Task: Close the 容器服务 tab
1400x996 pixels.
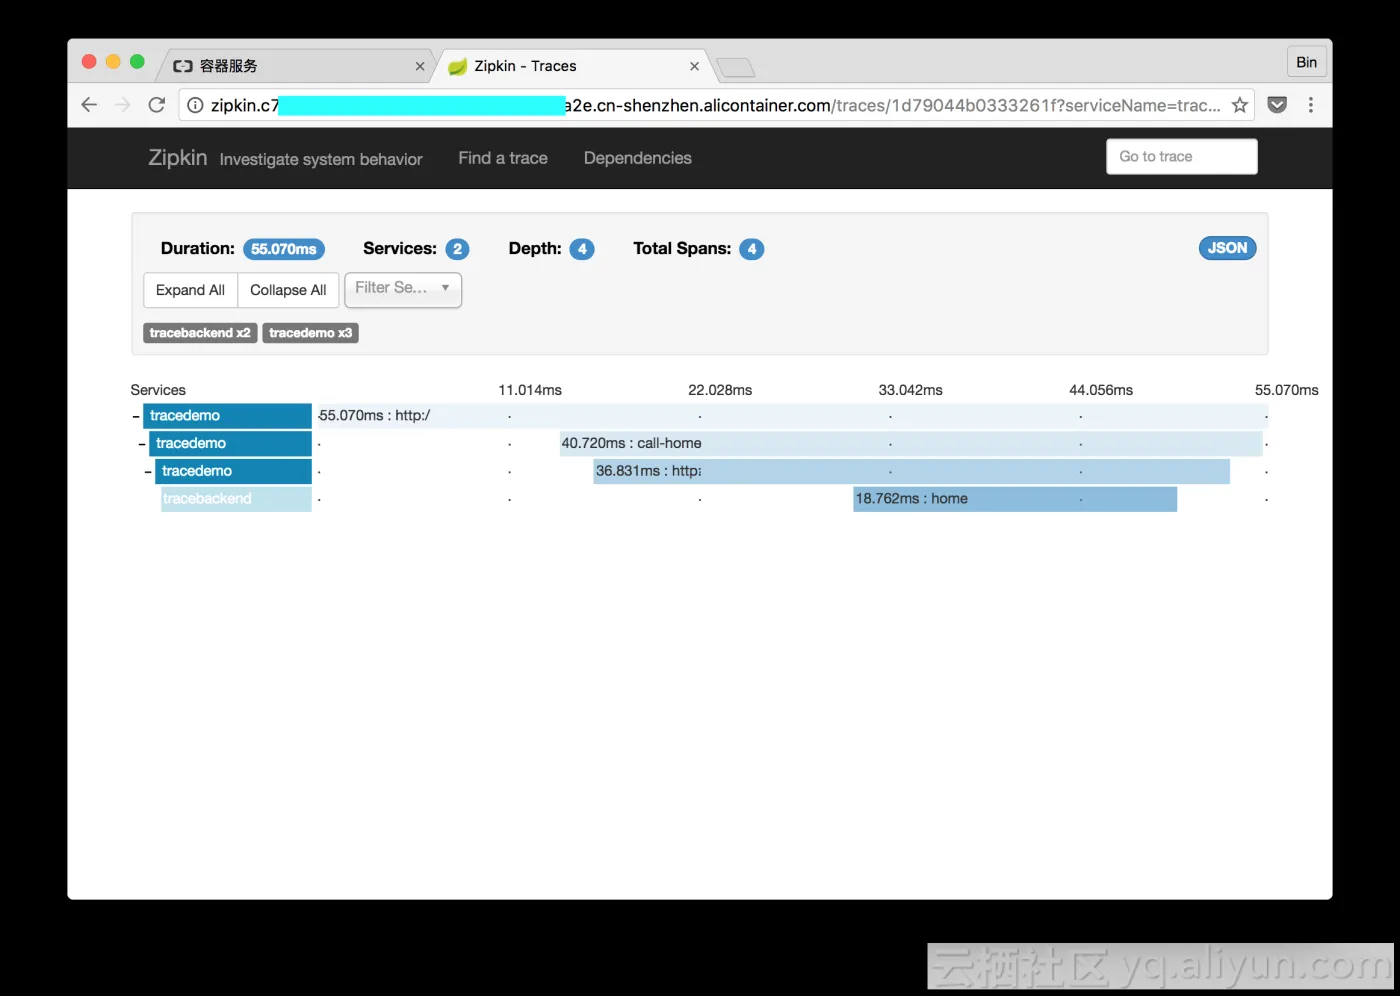Action: (420, 66)
